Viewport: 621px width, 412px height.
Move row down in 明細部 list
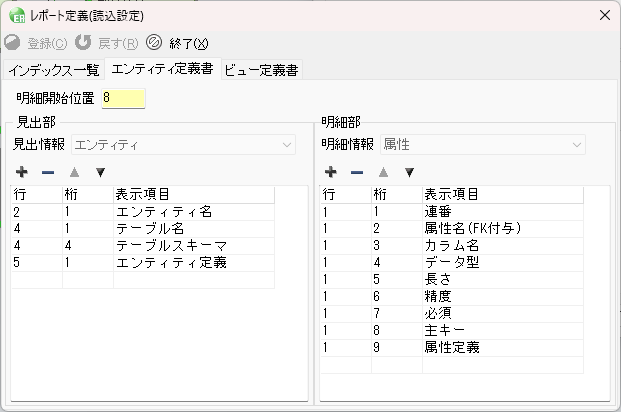click(409, 172)
